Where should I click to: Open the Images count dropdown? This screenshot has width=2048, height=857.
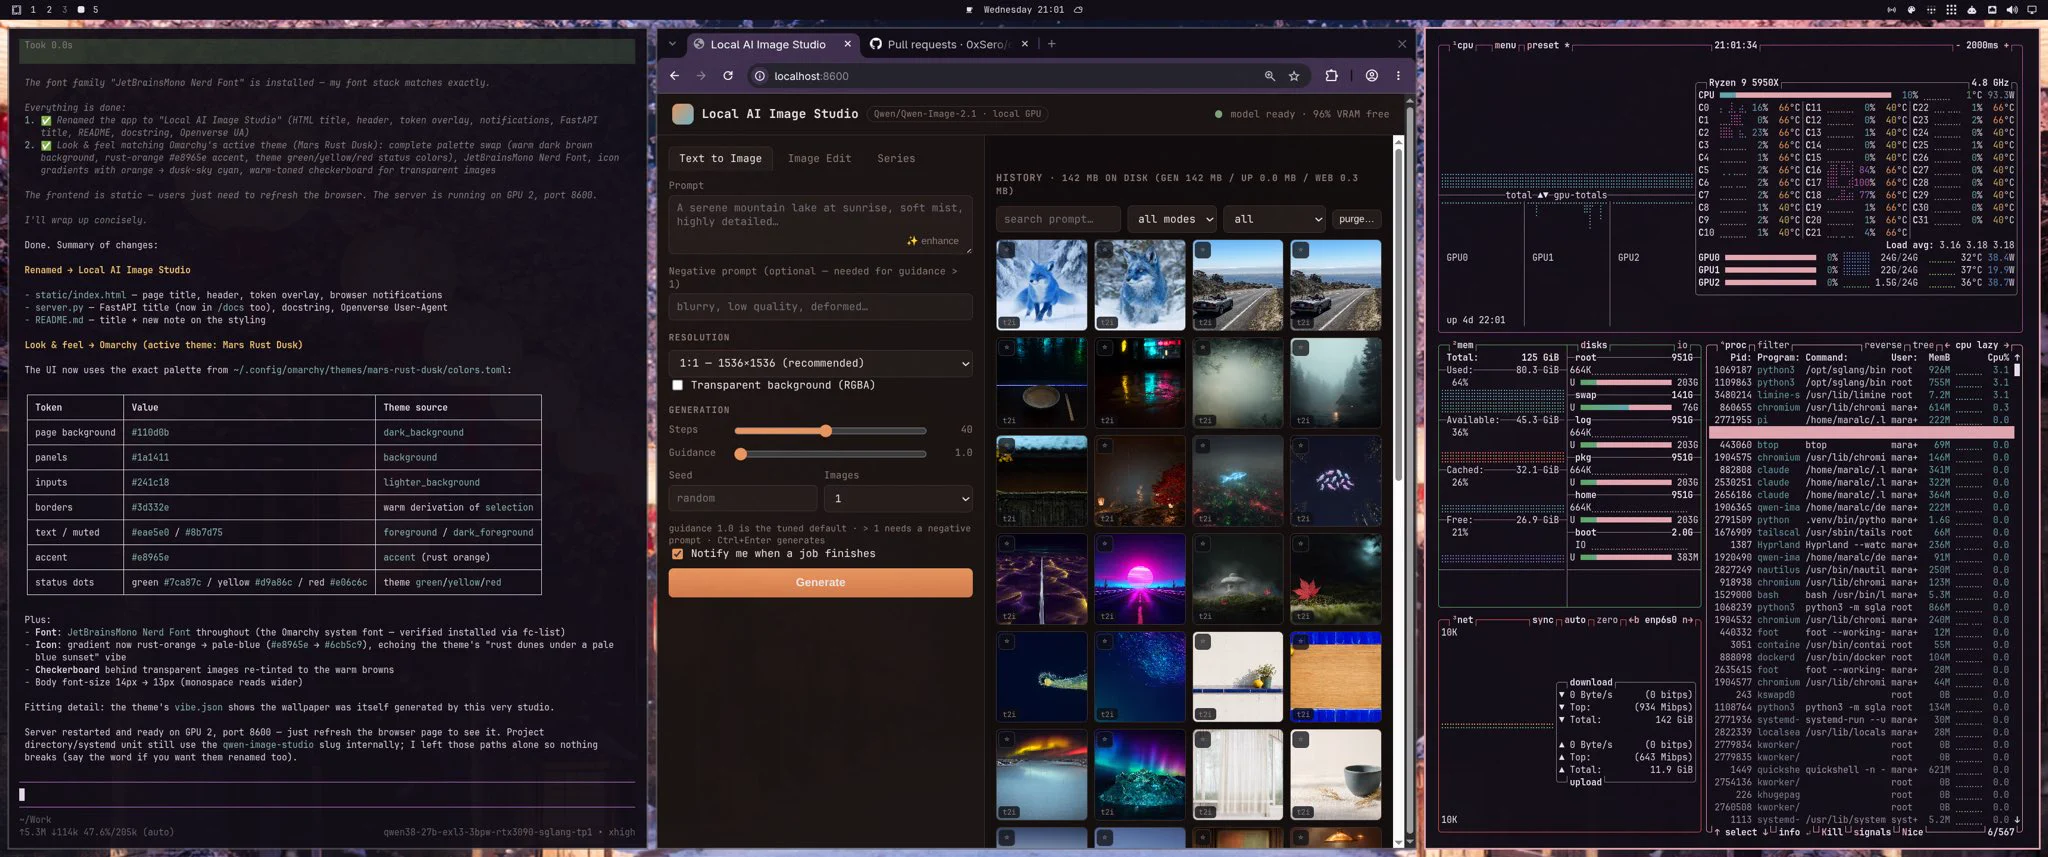pyautogui.click(x=898, y=498)
